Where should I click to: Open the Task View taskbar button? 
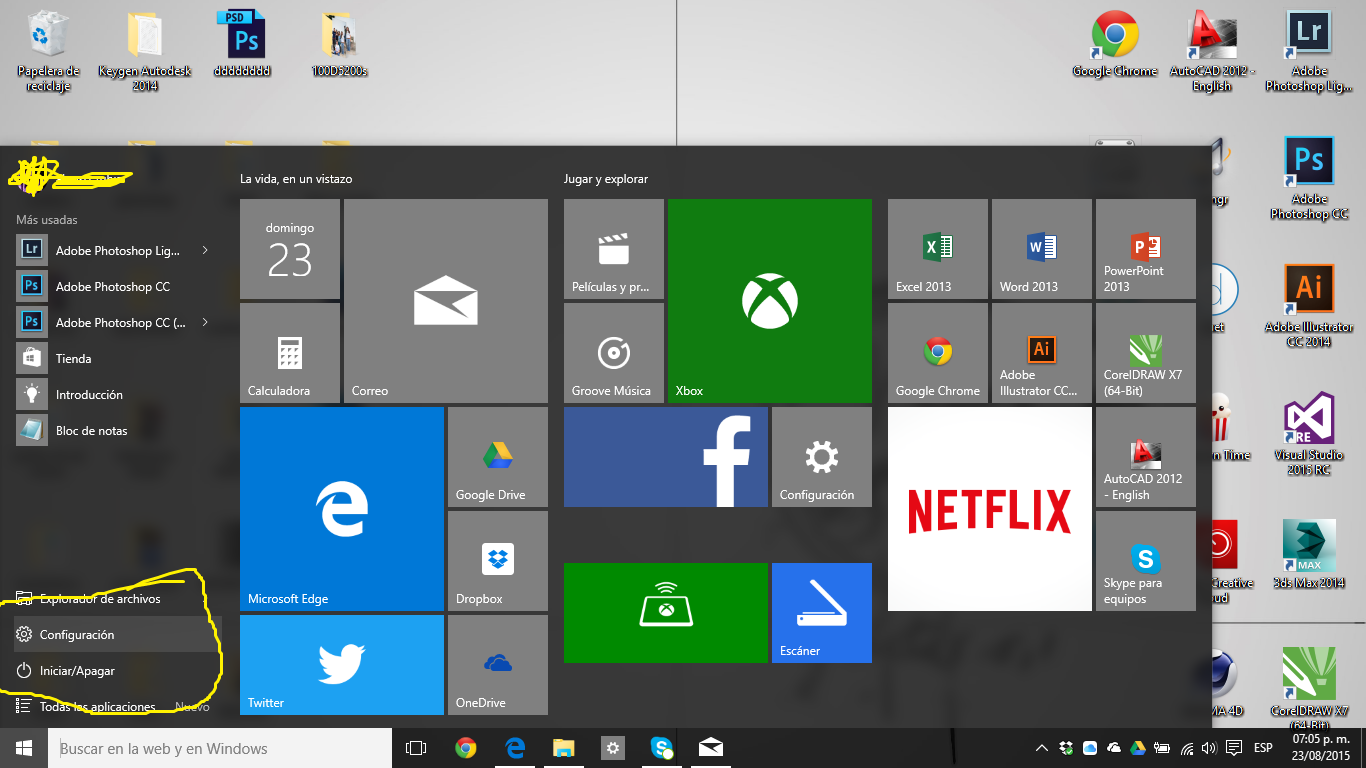click(x=416, y=748)
